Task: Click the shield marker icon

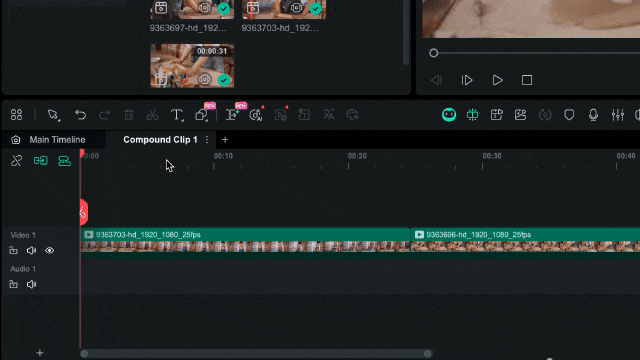Action: point(569,115)
